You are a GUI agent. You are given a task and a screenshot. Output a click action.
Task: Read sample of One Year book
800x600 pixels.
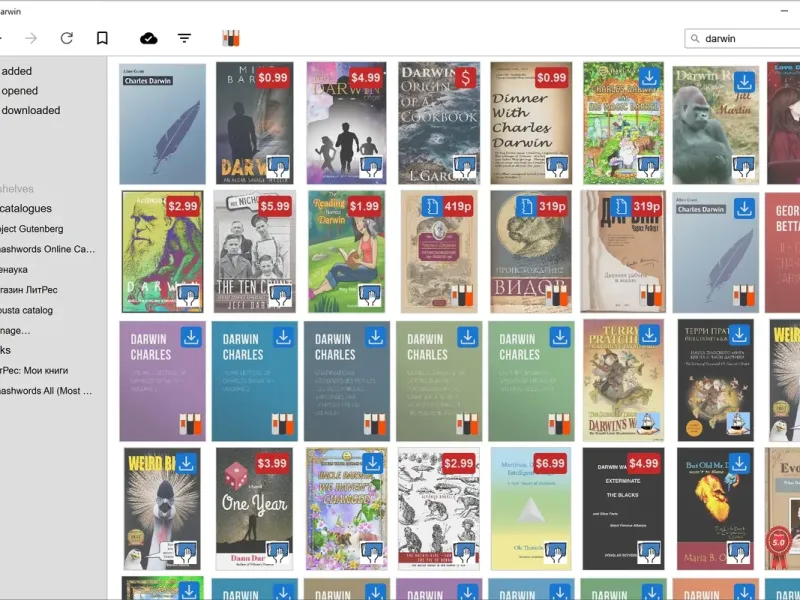278,552
